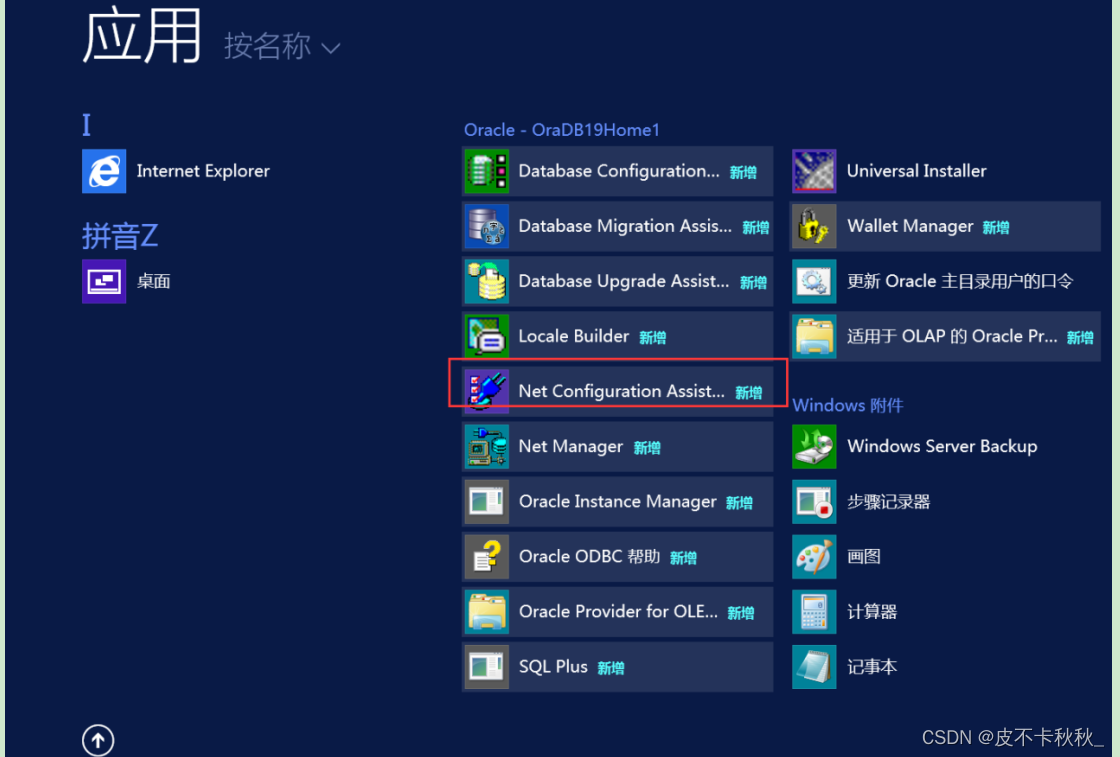Click the Windows 附件 group header
The width and height of the screenshot is (1120, 757).
tap(848, 406)
